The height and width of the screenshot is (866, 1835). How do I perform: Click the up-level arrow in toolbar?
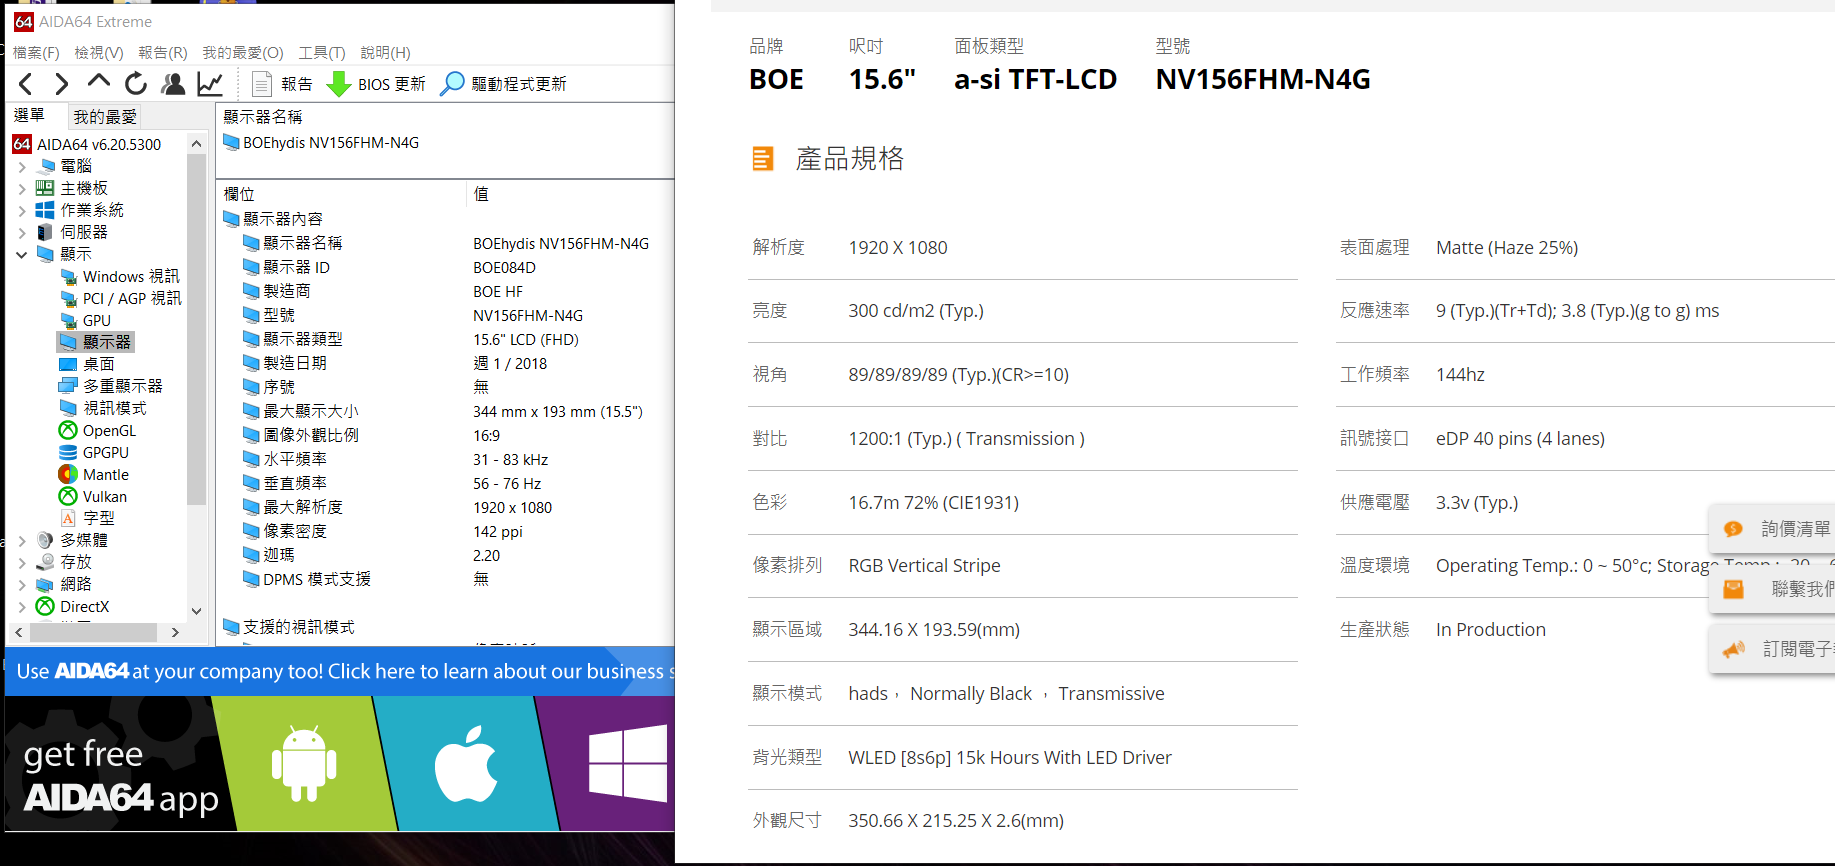98,82
